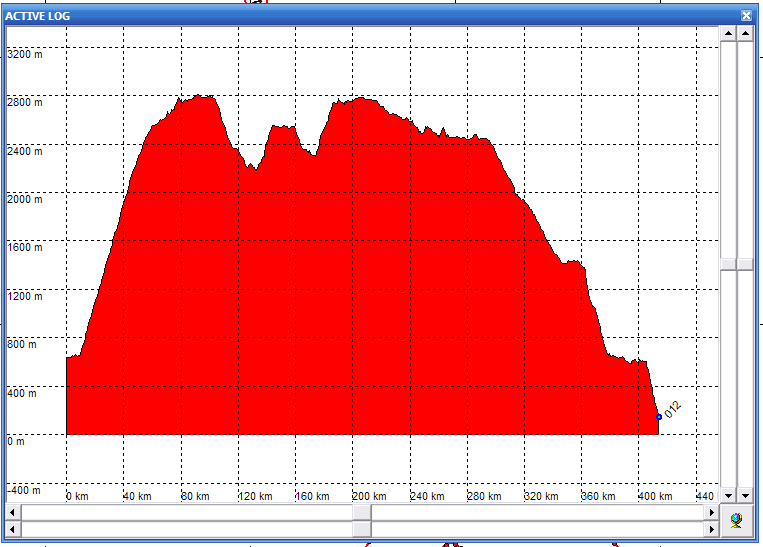The image size is (763, 547).
Task: Select the upper horizontal scrollbar thumb
Action: point(363,512)
